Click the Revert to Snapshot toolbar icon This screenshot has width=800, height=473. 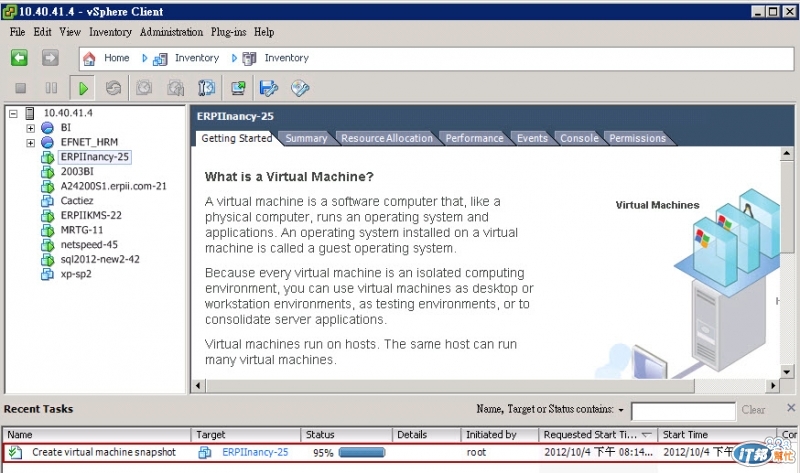(176, 88)
